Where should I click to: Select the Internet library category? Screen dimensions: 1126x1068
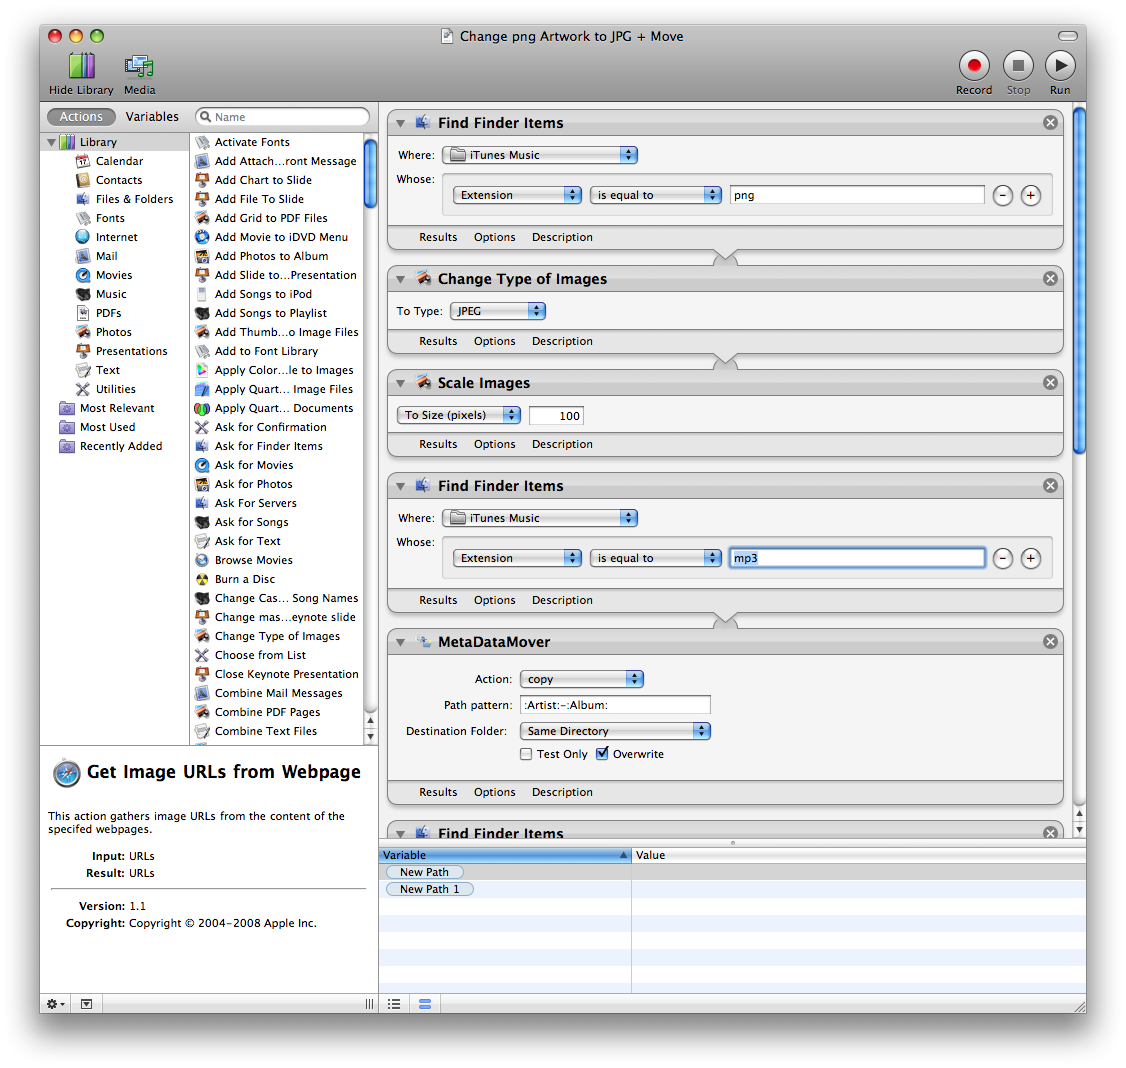click(x=116, y=237)
